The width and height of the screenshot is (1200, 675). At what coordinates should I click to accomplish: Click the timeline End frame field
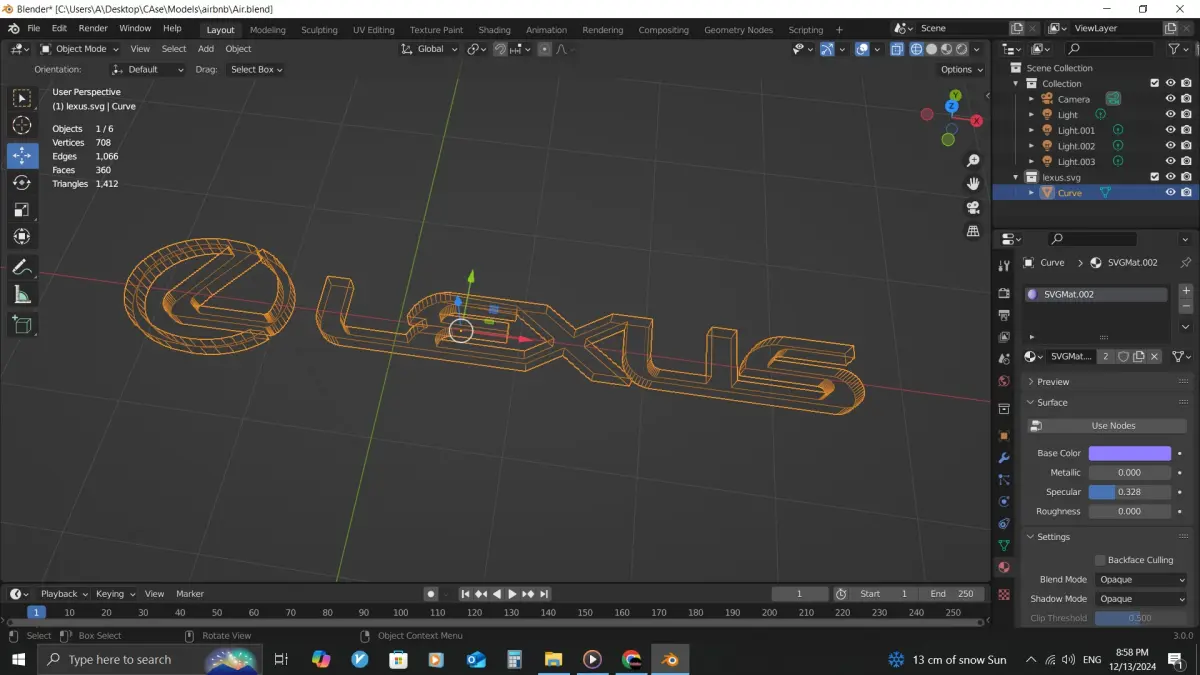click(951, 594)
